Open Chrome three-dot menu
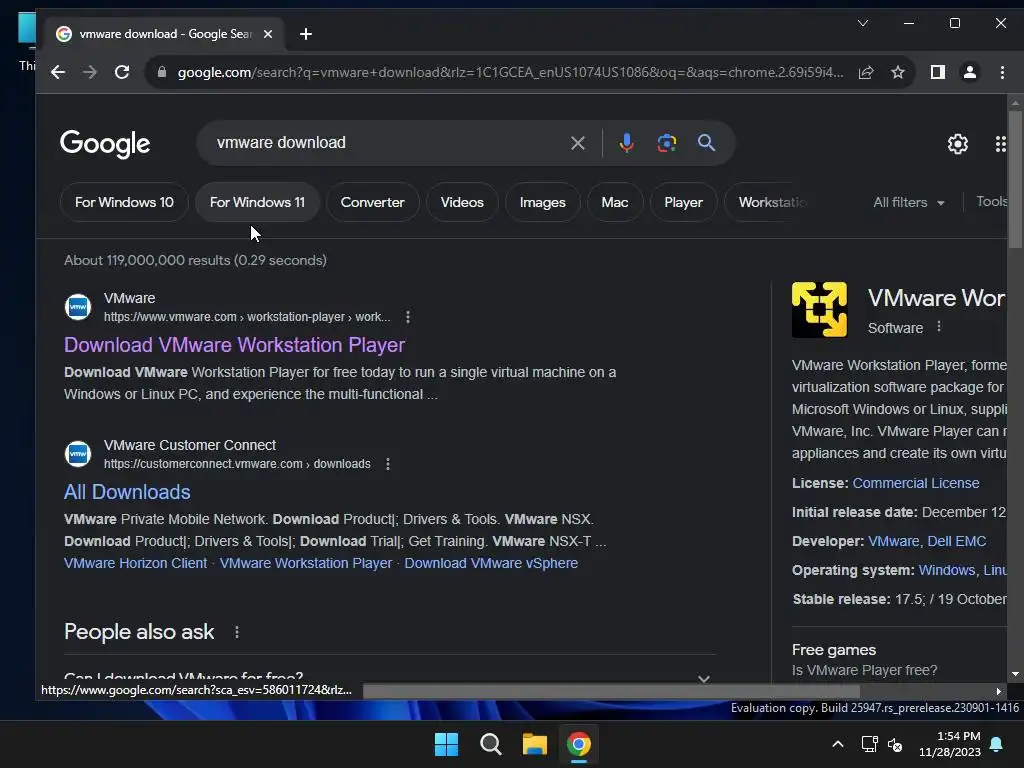1024x768 pixels. click(1002, 72)
